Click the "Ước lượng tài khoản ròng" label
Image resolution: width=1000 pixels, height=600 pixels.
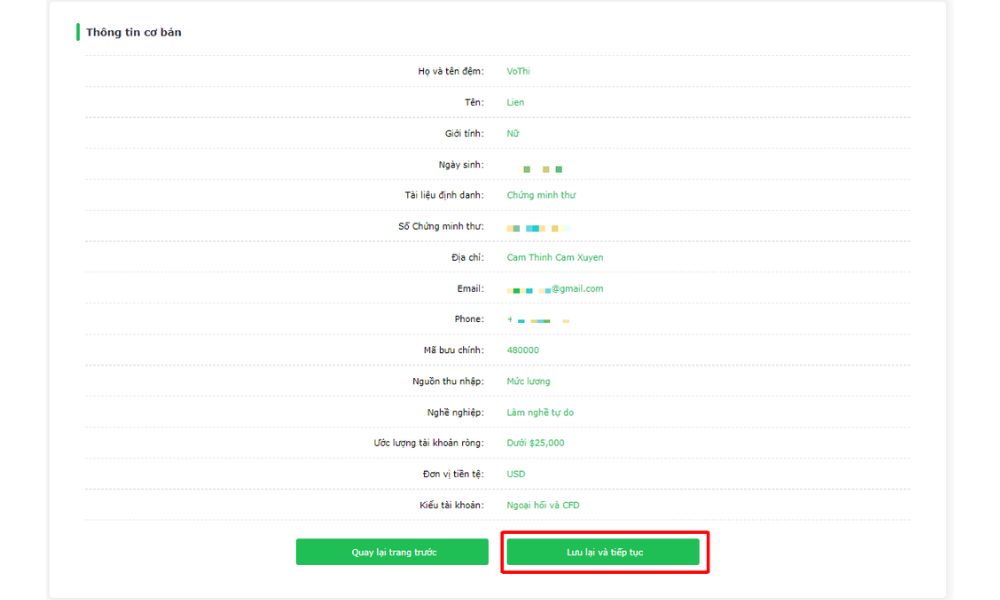[x=428, y=443]
